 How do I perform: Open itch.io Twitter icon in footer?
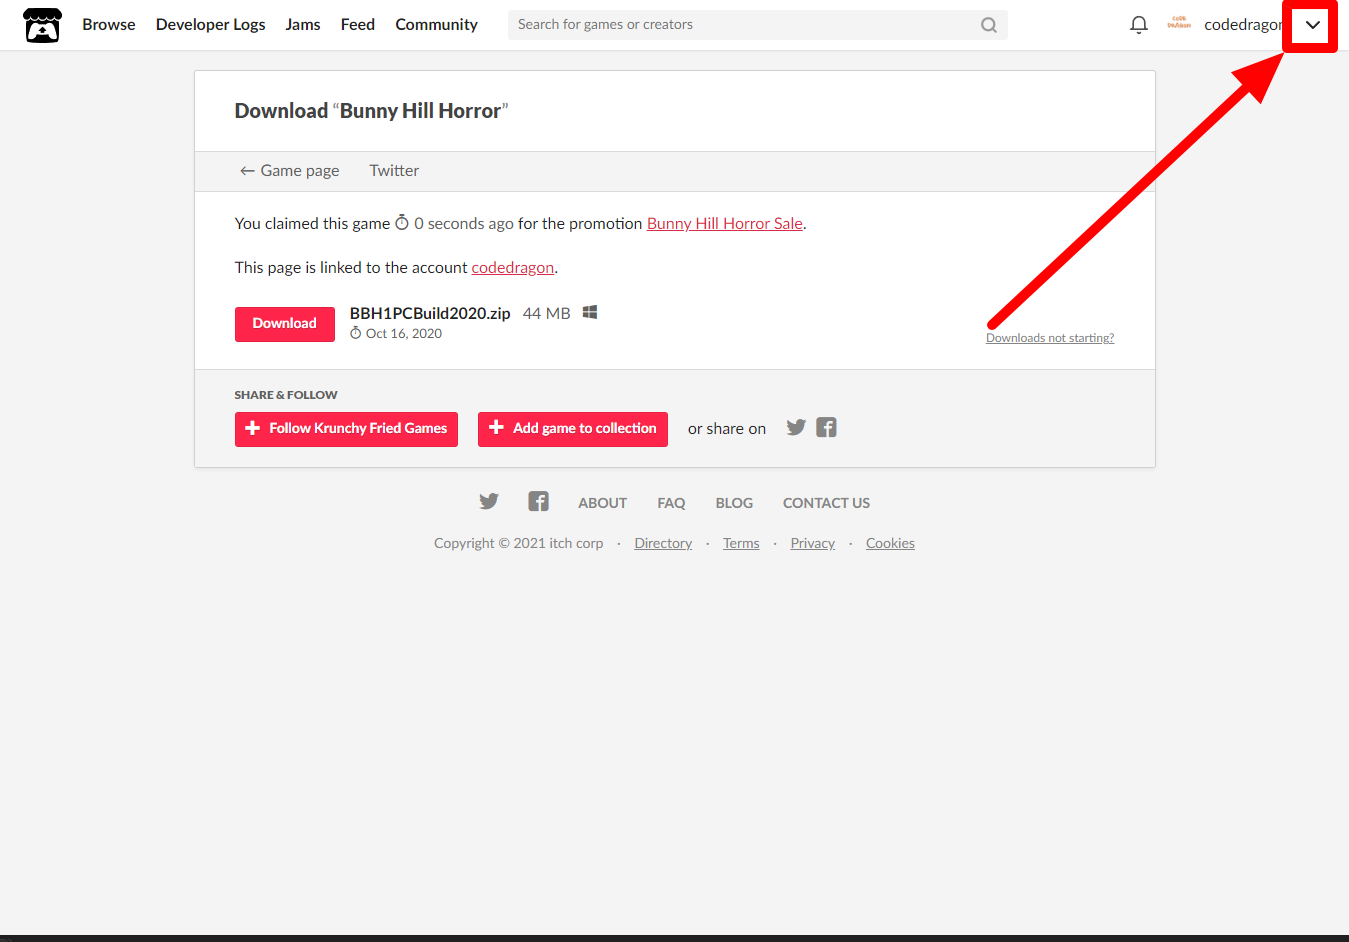[x=488, y=502]
